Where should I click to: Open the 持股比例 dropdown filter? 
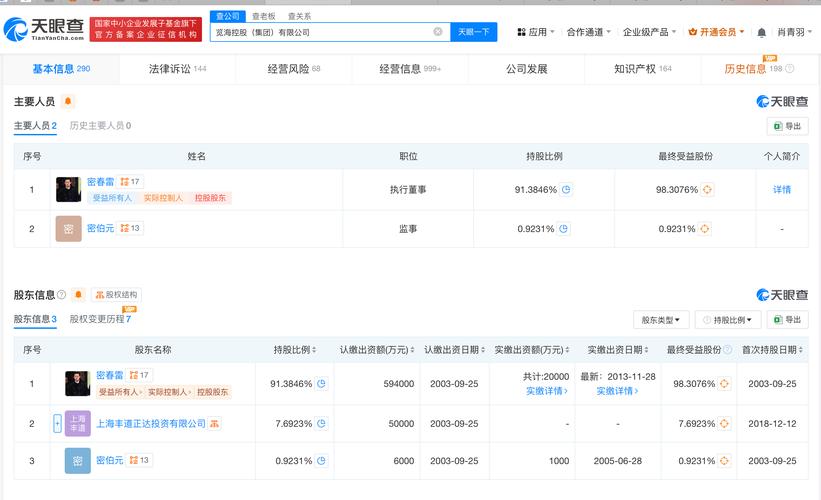pos(728,320)
